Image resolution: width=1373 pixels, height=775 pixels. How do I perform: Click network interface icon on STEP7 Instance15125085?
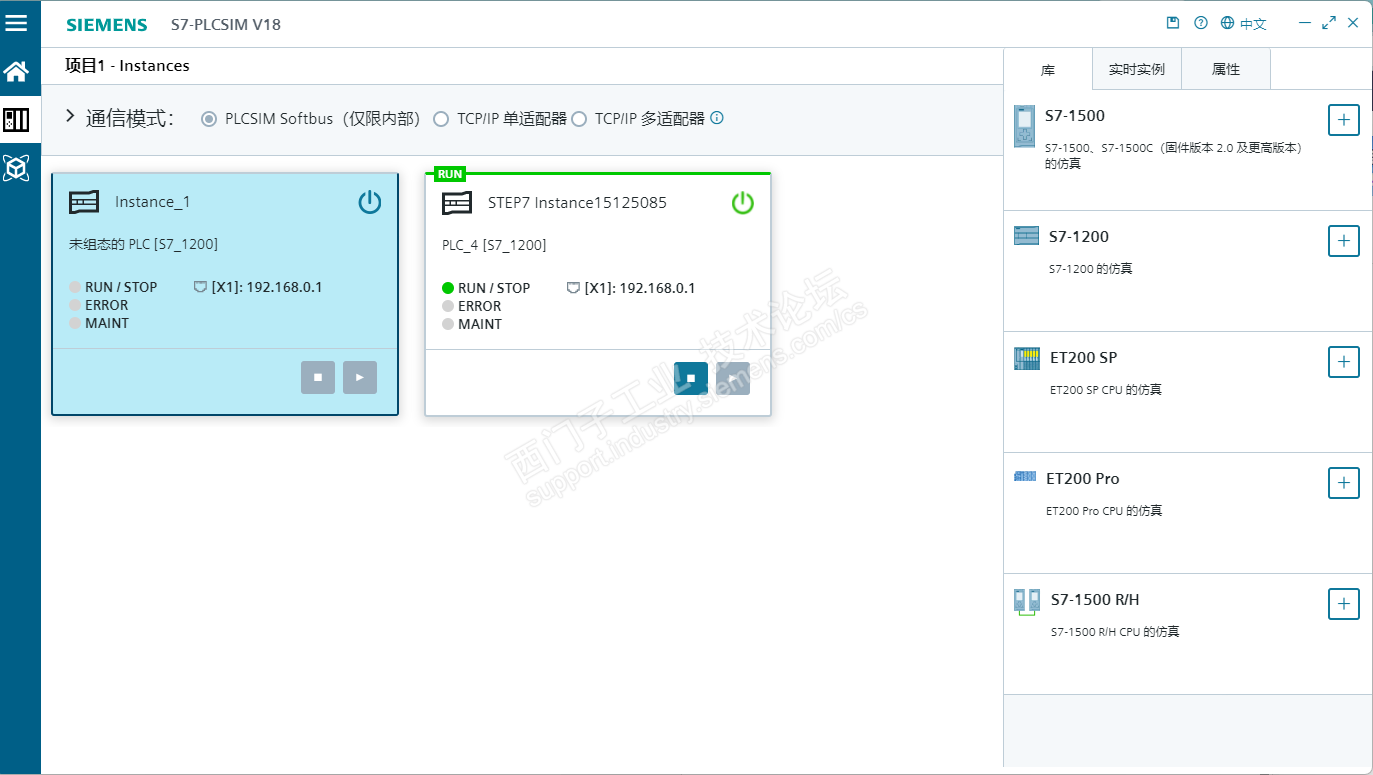573,288
